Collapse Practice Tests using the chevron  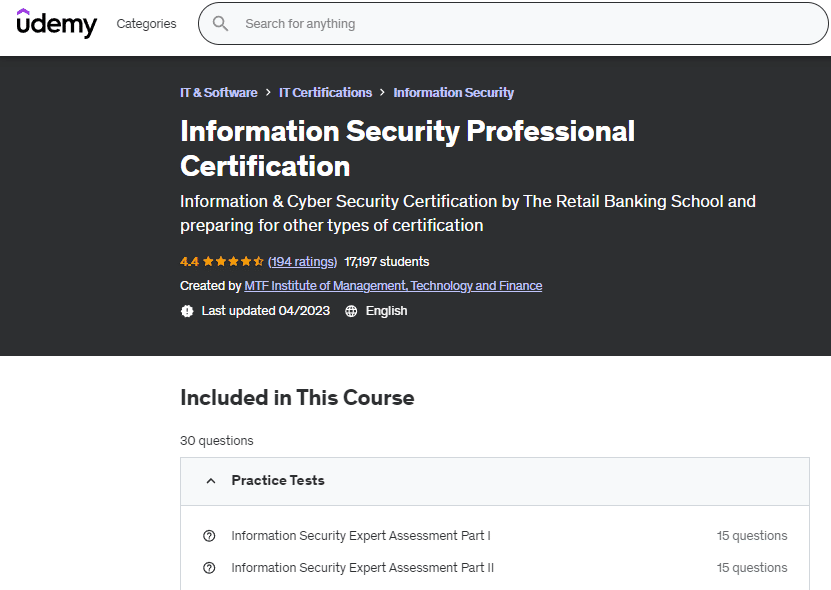tap(210, 481)
